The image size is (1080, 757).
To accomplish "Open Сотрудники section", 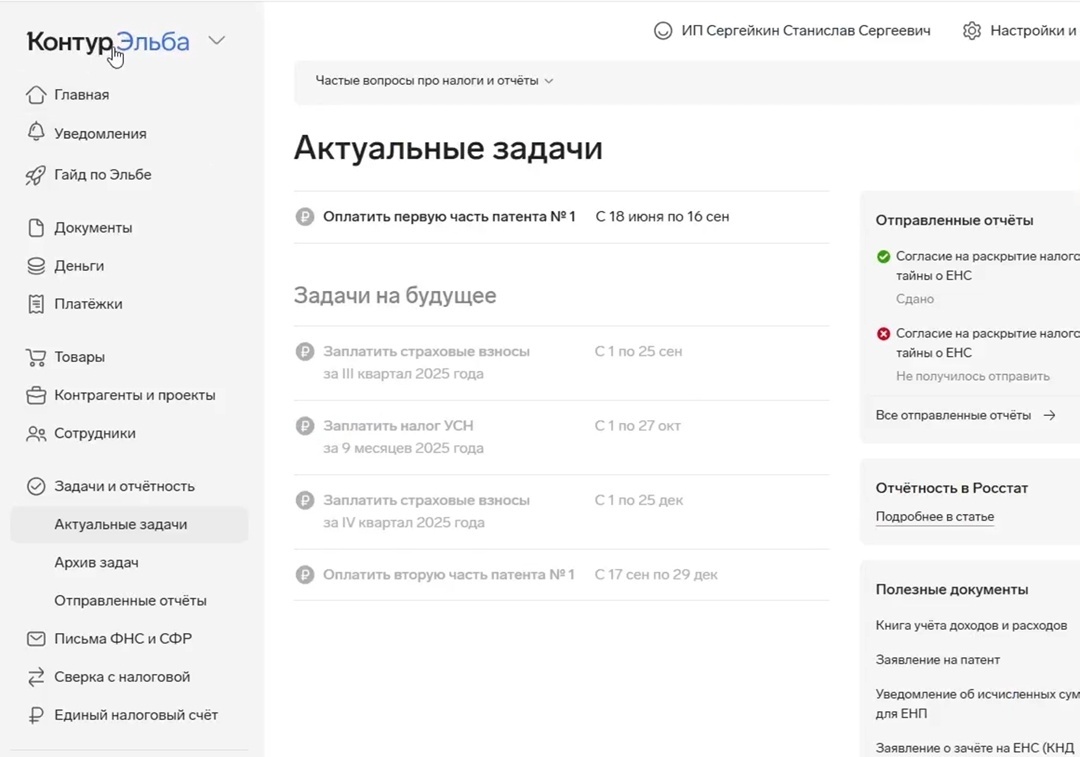I will (95, 433).
